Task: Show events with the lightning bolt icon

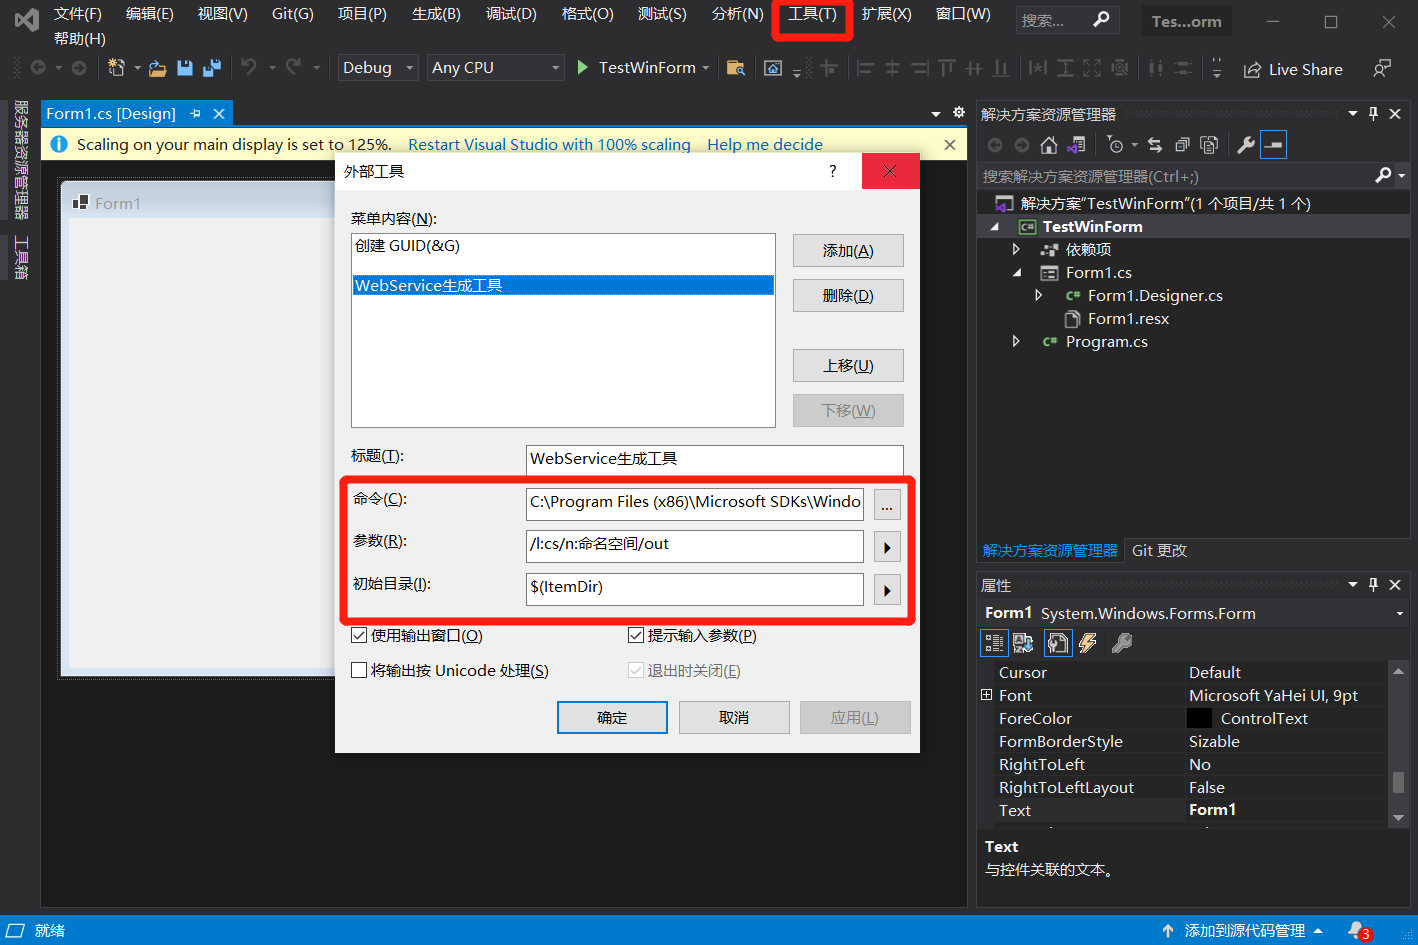Action: tap(1088, 643)
